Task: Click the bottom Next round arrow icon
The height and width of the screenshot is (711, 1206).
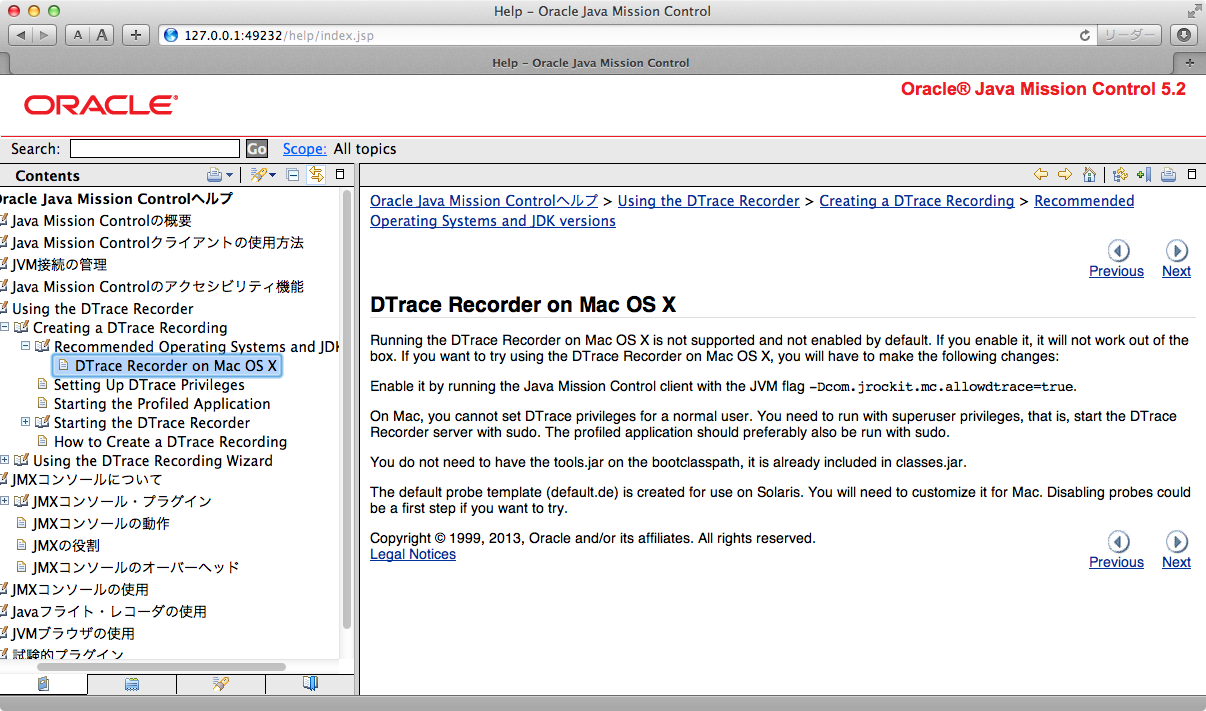Action: click(1177, 542)
